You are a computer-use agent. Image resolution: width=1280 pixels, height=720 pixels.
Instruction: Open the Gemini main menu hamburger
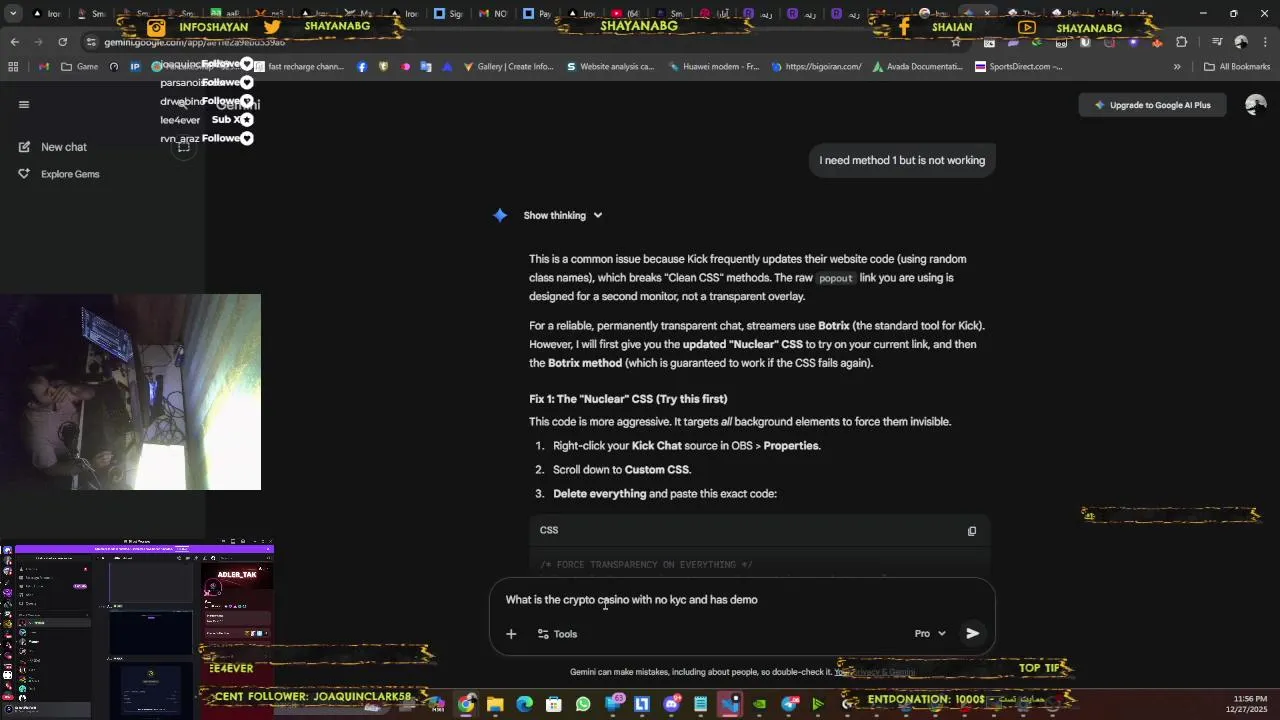pos(24,104)
